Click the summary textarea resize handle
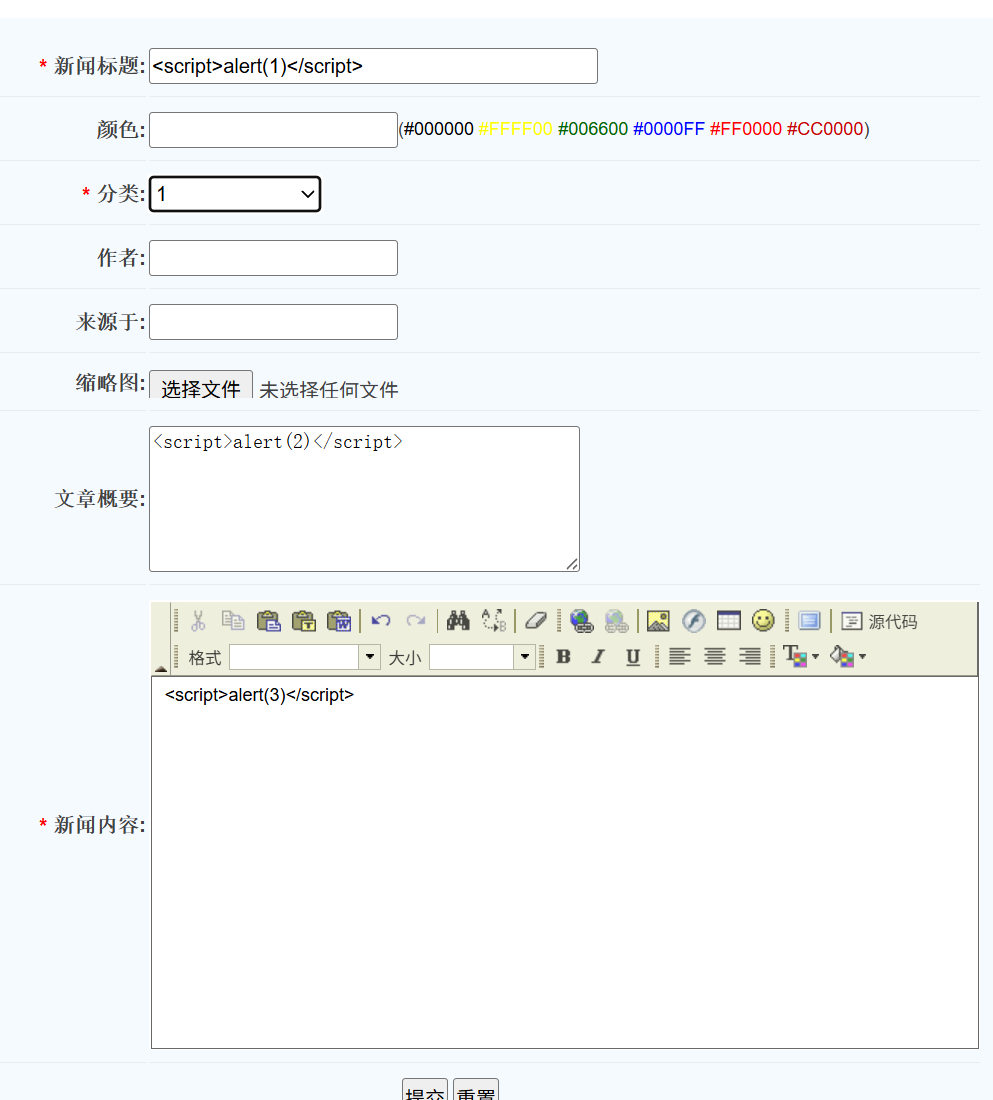The height and width of the screenshot is (1100, 993). (x=572, y=564)
